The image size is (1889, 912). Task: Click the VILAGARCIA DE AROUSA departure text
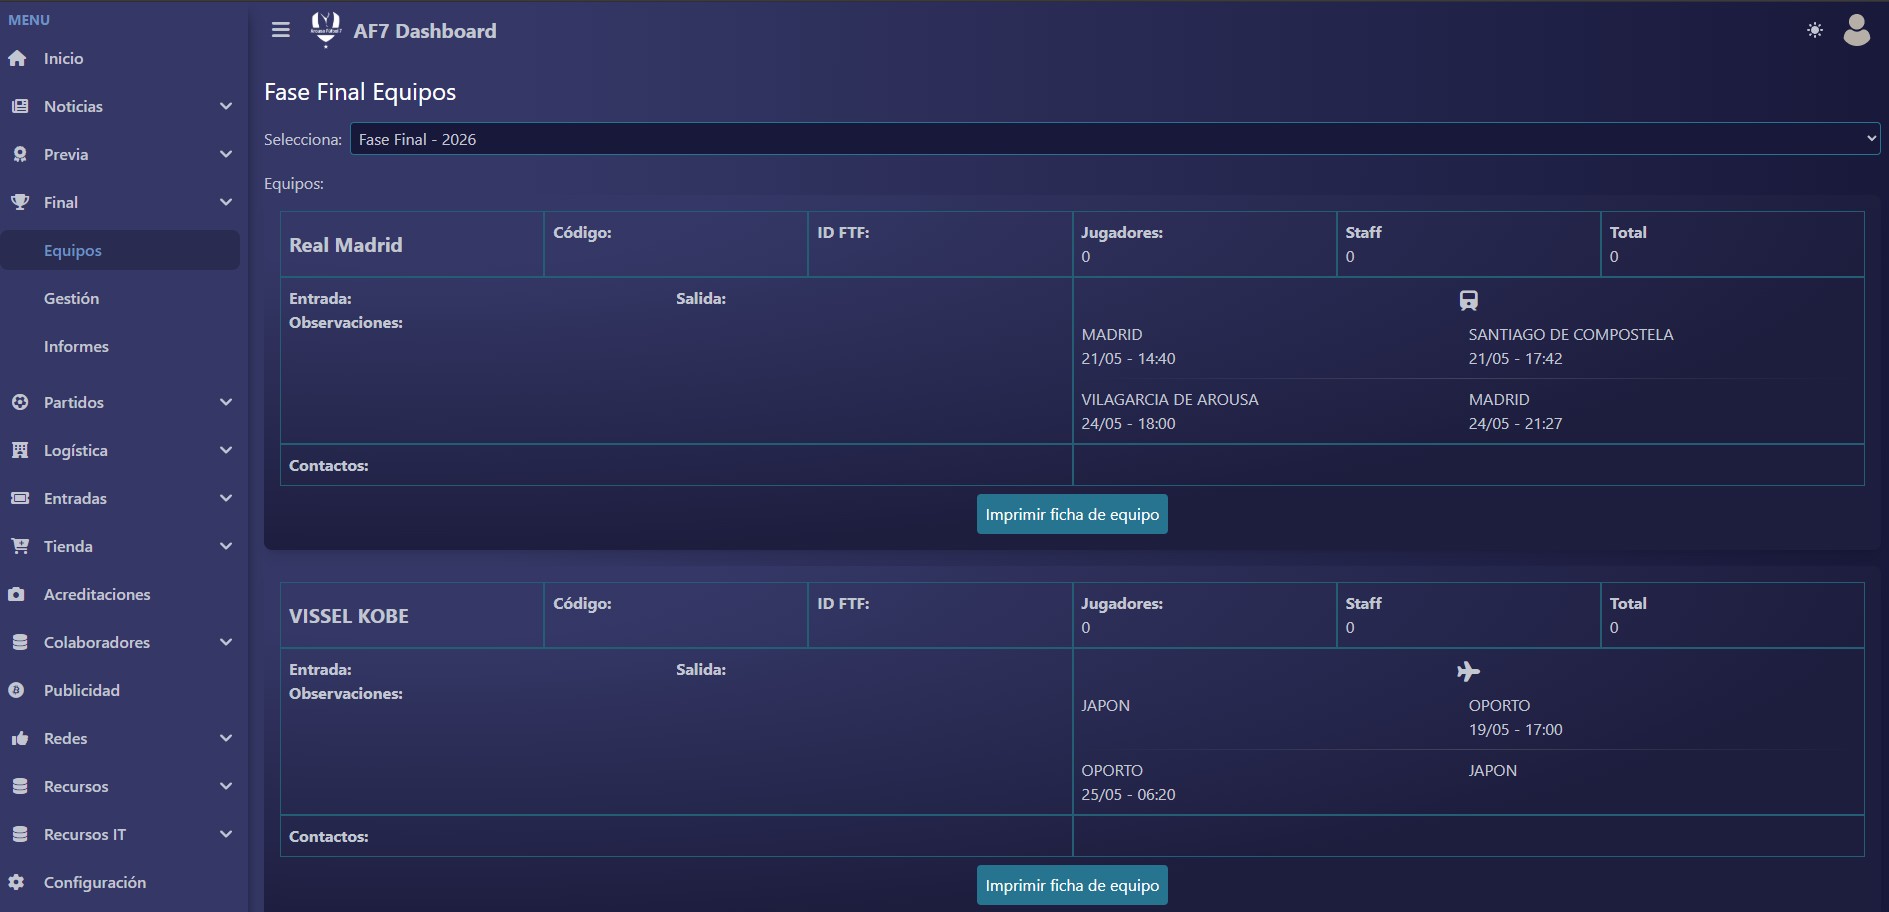coord(1170,399)
